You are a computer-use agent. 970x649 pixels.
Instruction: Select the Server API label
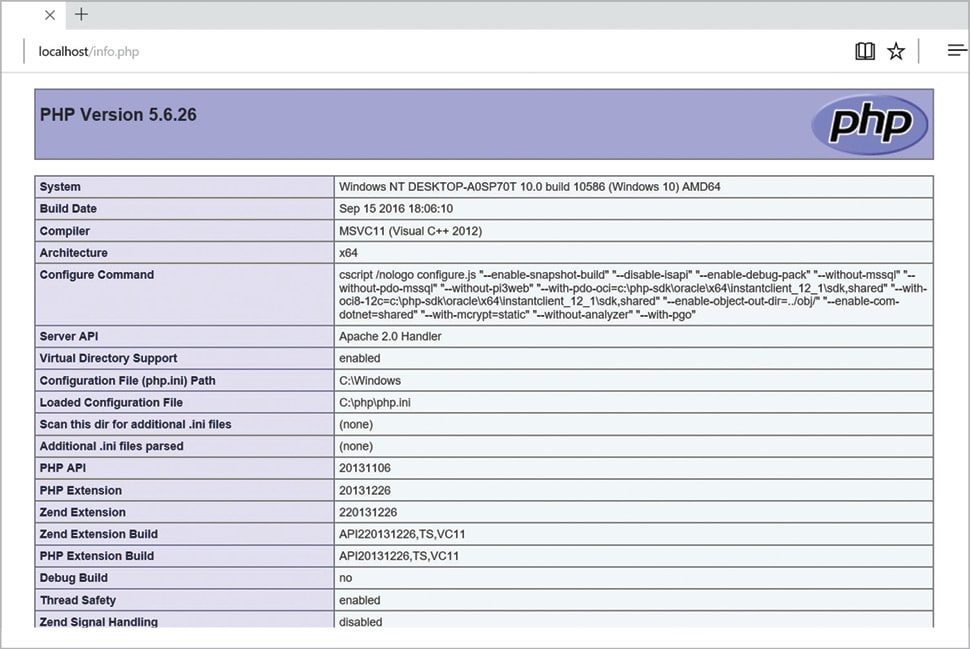tap(69, 336)
